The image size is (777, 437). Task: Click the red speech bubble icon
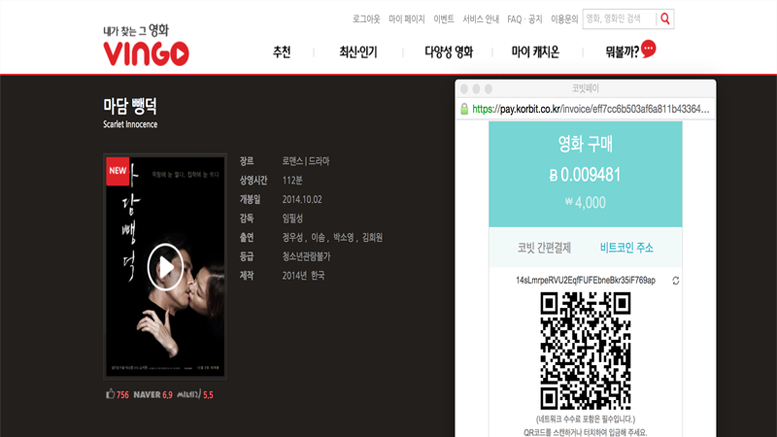648,49
